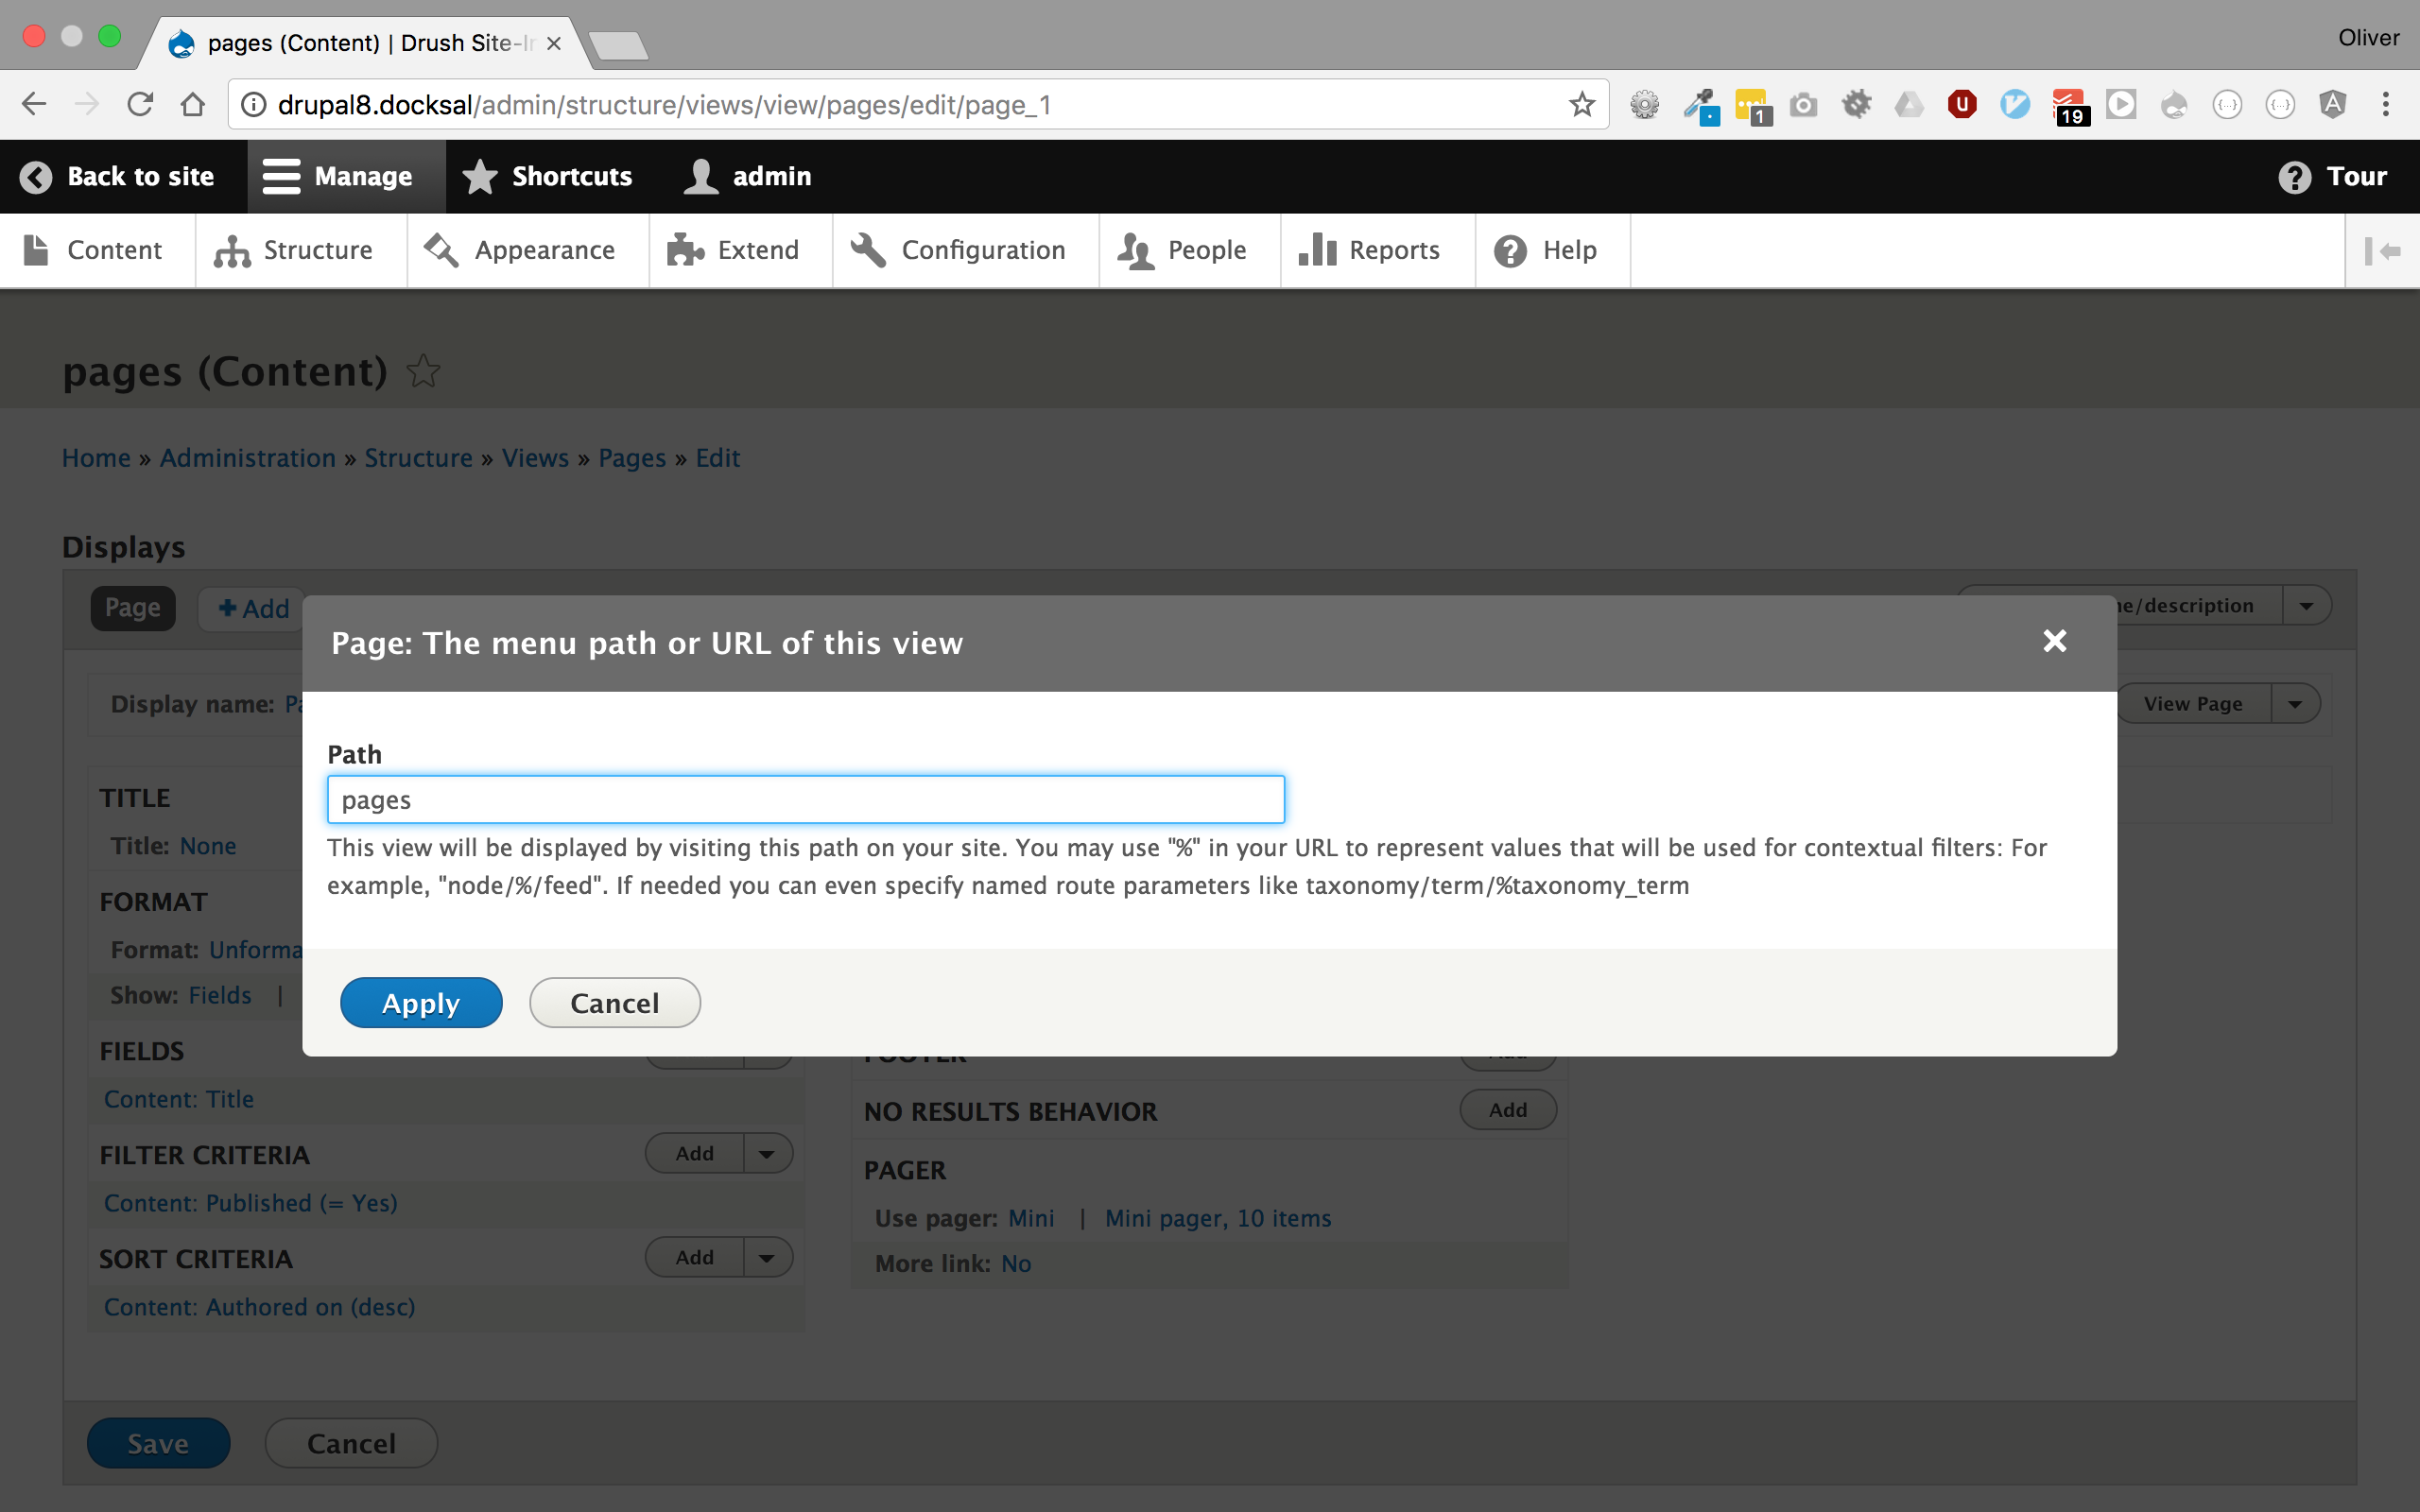This screenshot has height=1512, width=2420.
Task: Close the path dialog with X icon
Action: click(x=2054, y=641)
